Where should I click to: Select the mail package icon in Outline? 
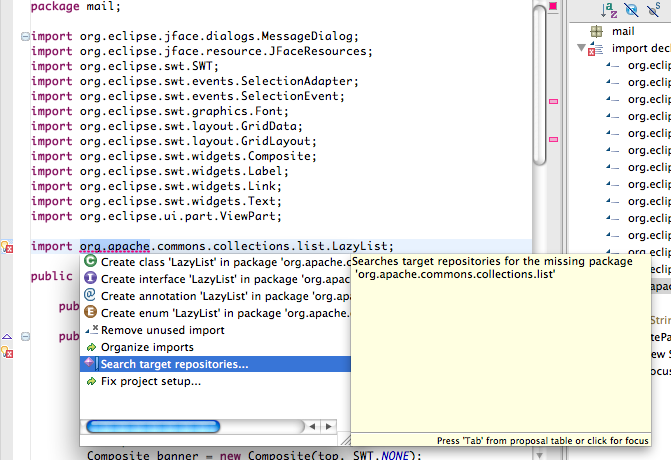(596, 31)
